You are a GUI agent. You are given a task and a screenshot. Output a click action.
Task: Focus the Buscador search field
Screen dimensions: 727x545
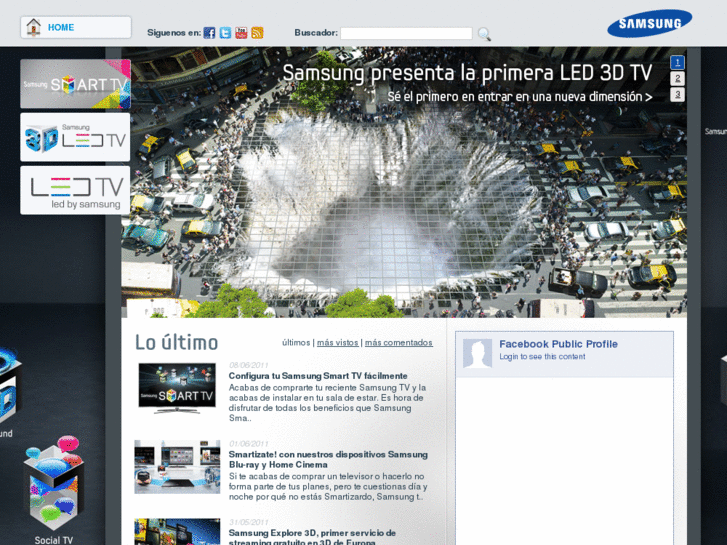(x=406, y=33)
